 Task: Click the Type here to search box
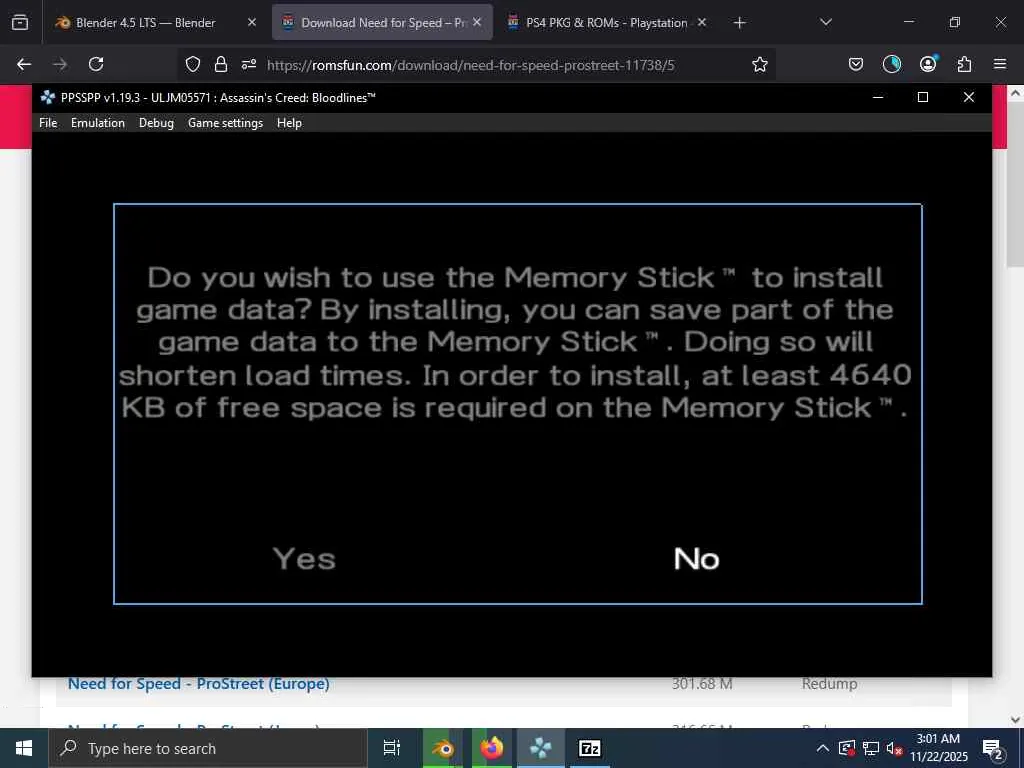(x=208, y=748)
